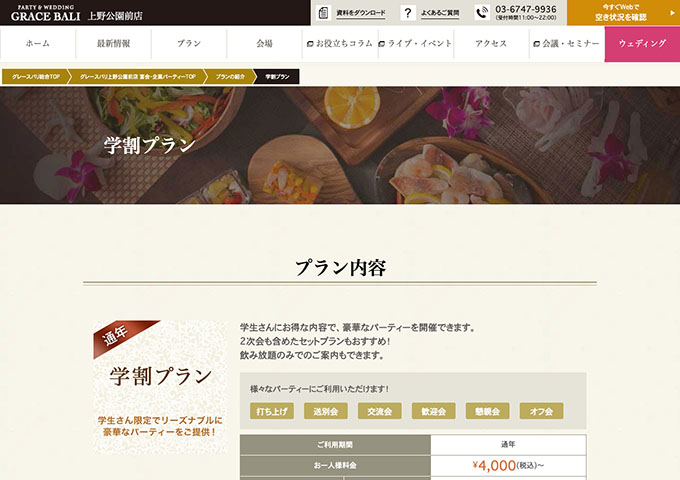Select the pink ウェディング tab
The height and width of the screenshot is (480, 680).
642,43
